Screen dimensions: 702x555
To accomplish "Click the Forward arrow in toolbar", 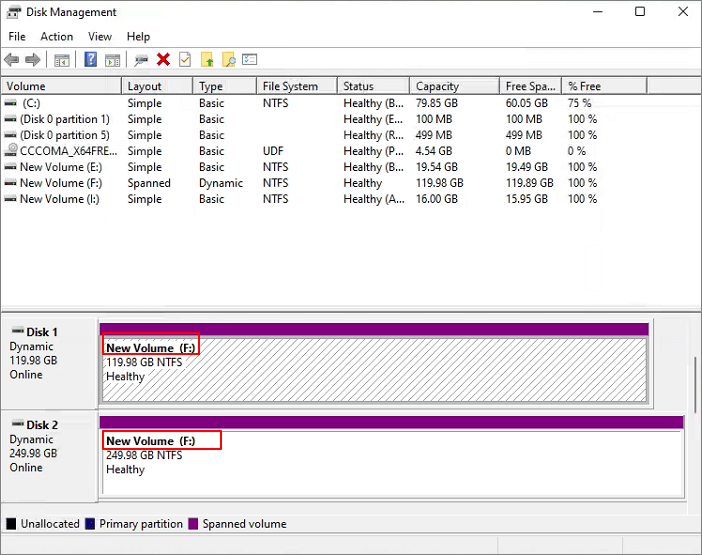I will (33, 60).
